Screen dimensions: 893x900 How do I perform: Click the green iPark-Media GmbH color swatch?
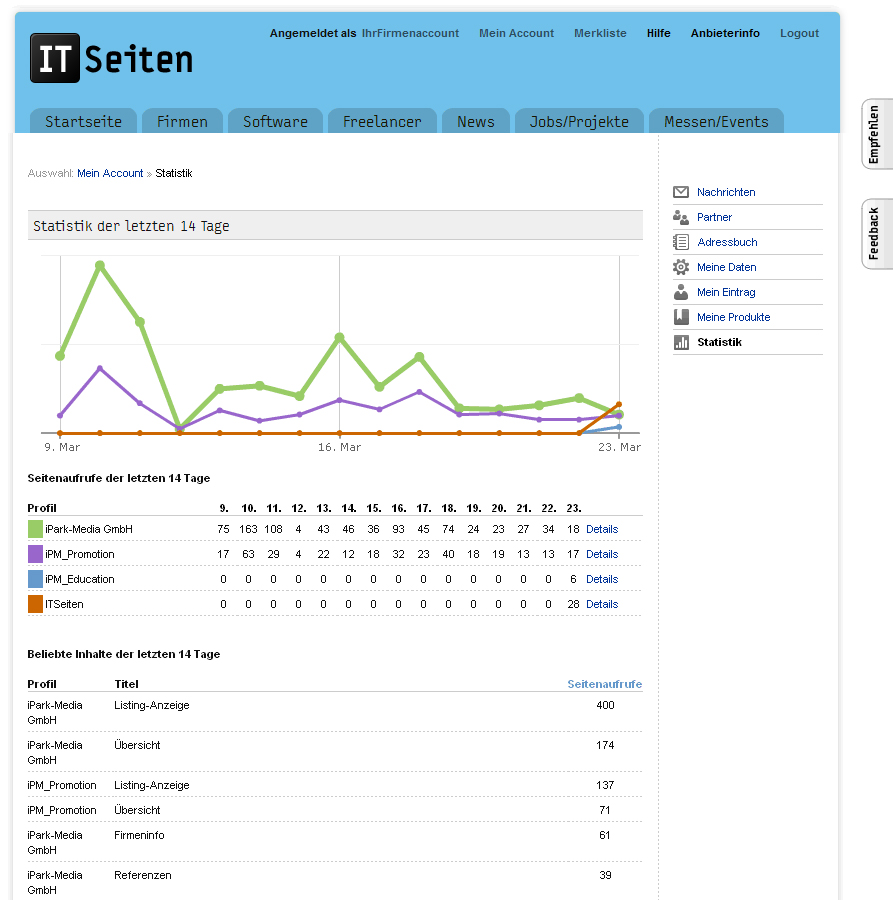(36, 529)
